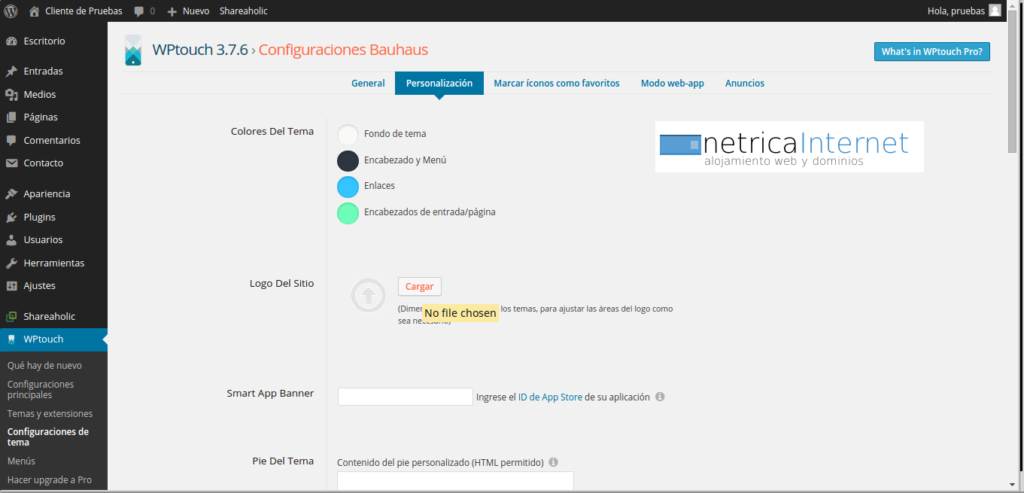Expand the Apariencia sidebar menu

click(x=46, y=194)
